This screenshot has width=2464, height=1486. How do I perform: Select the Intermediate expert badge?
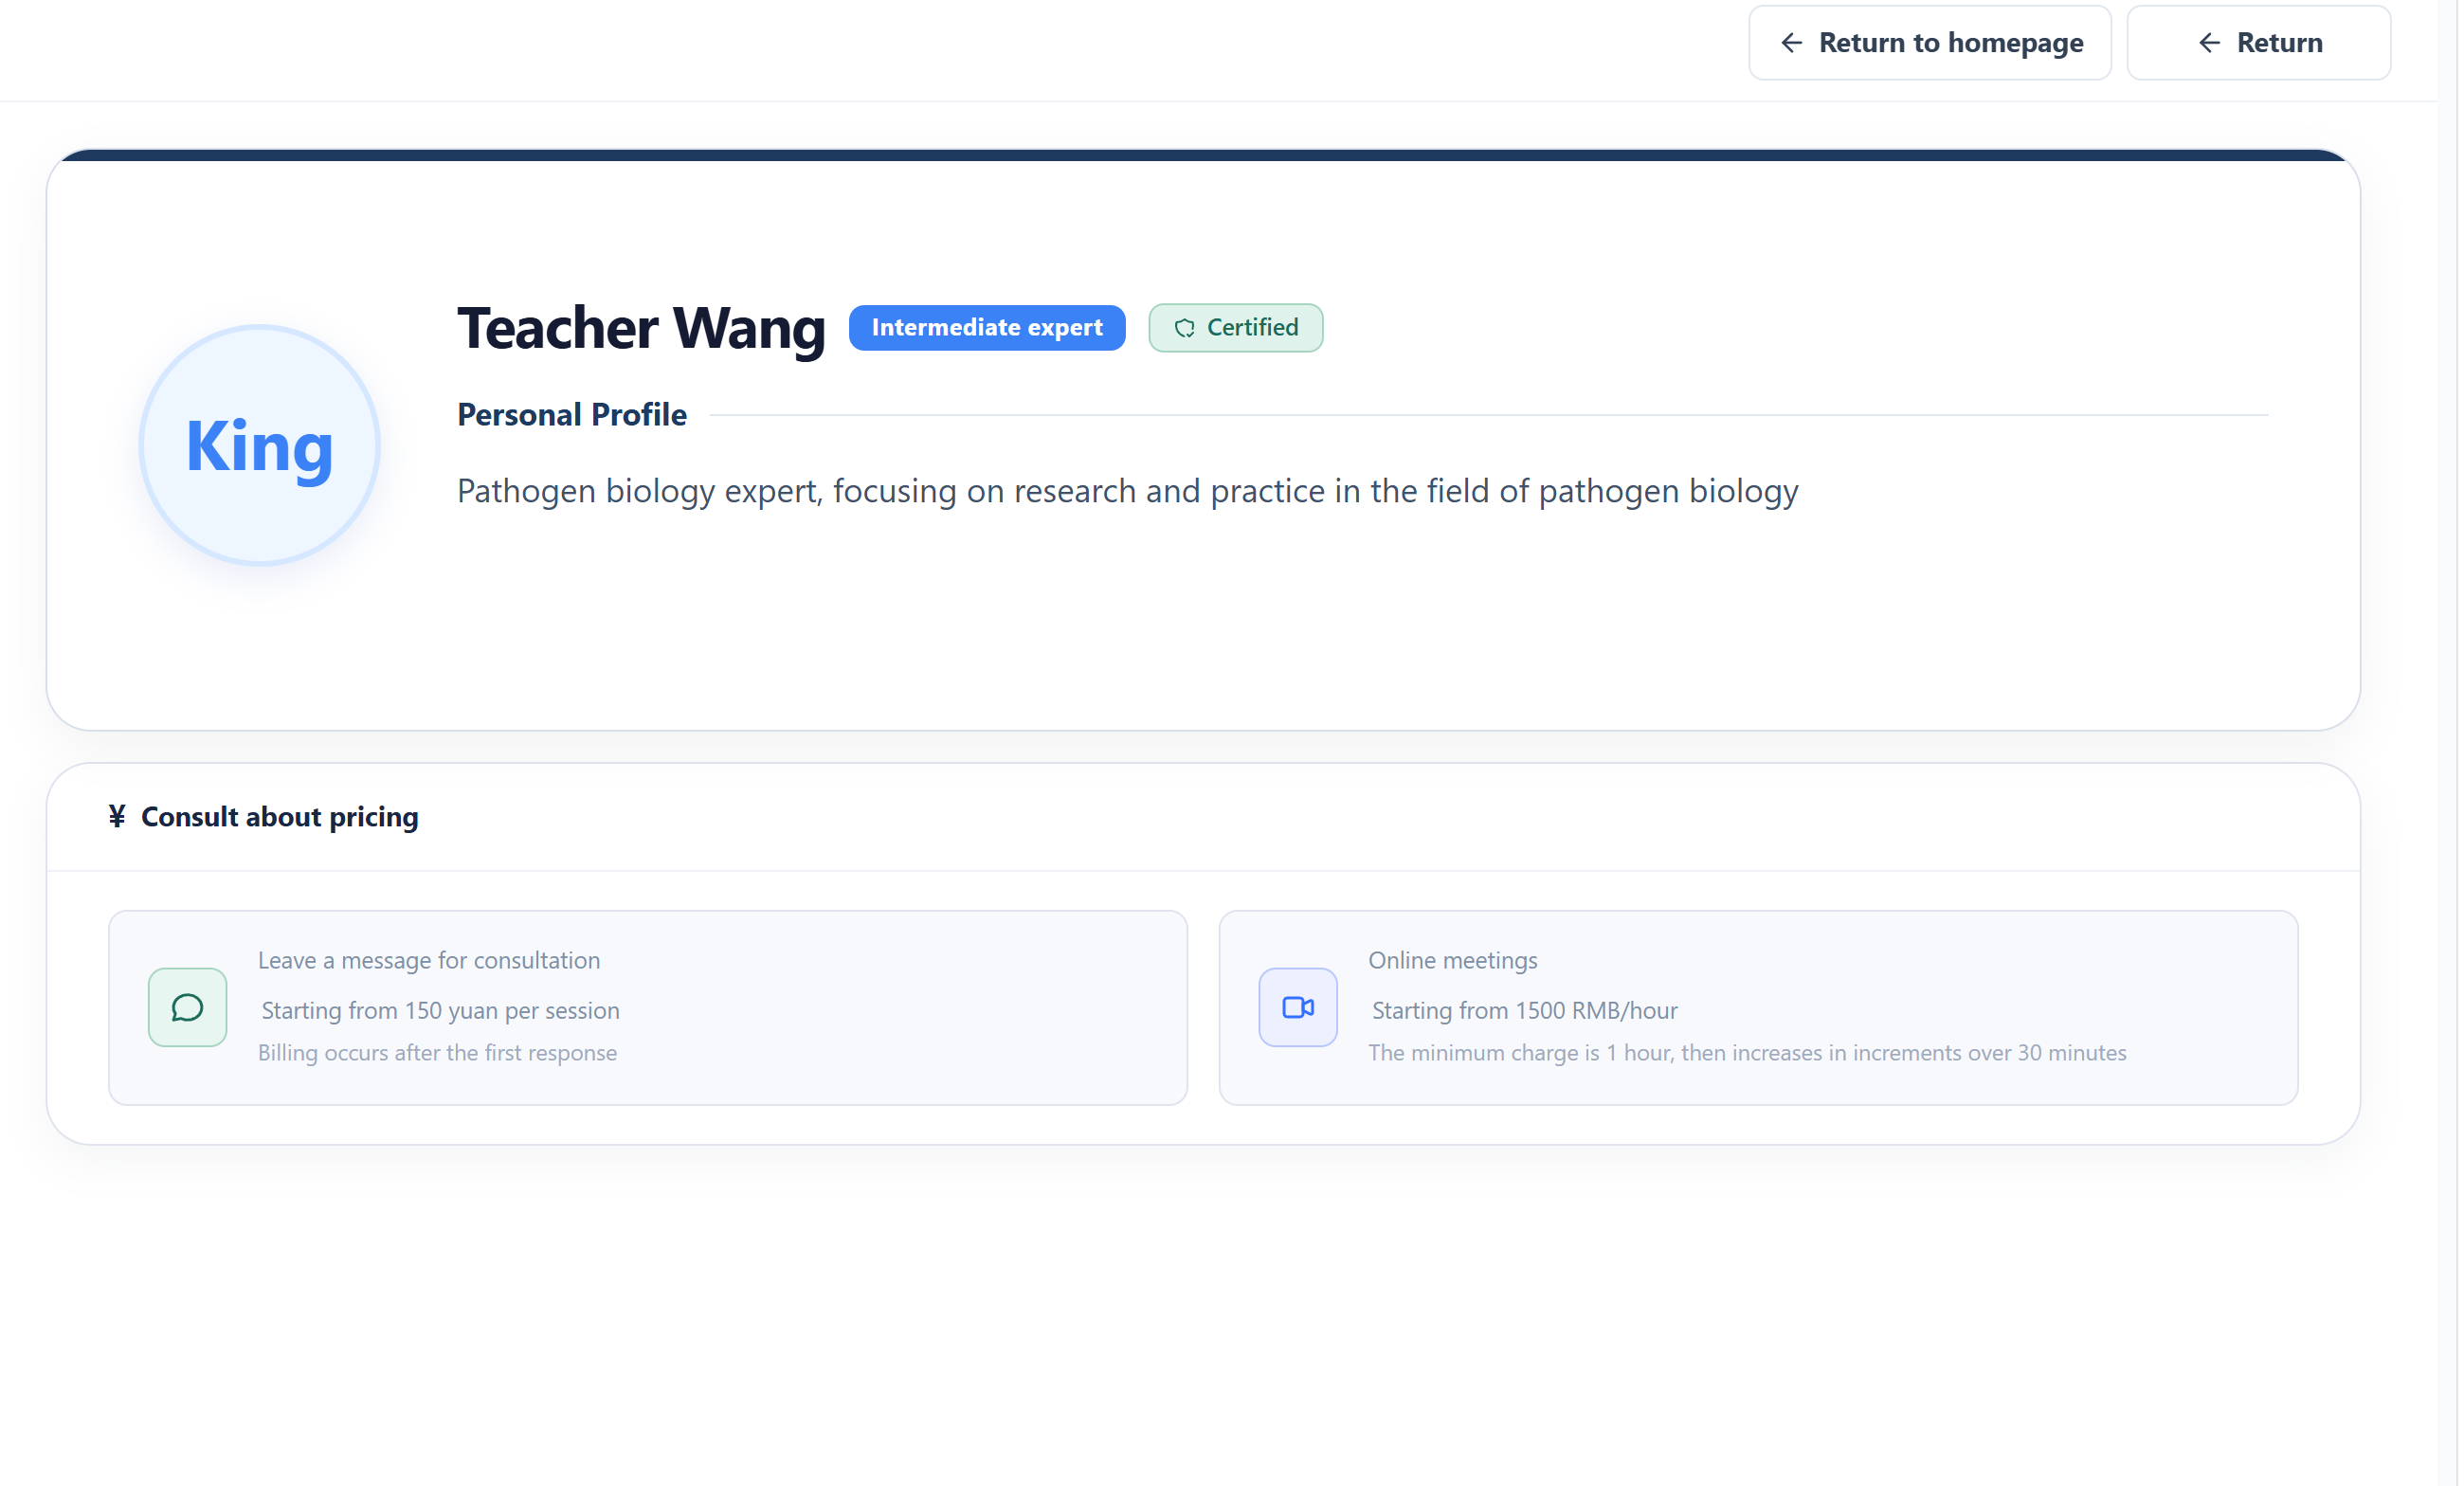tap(987, 328)
